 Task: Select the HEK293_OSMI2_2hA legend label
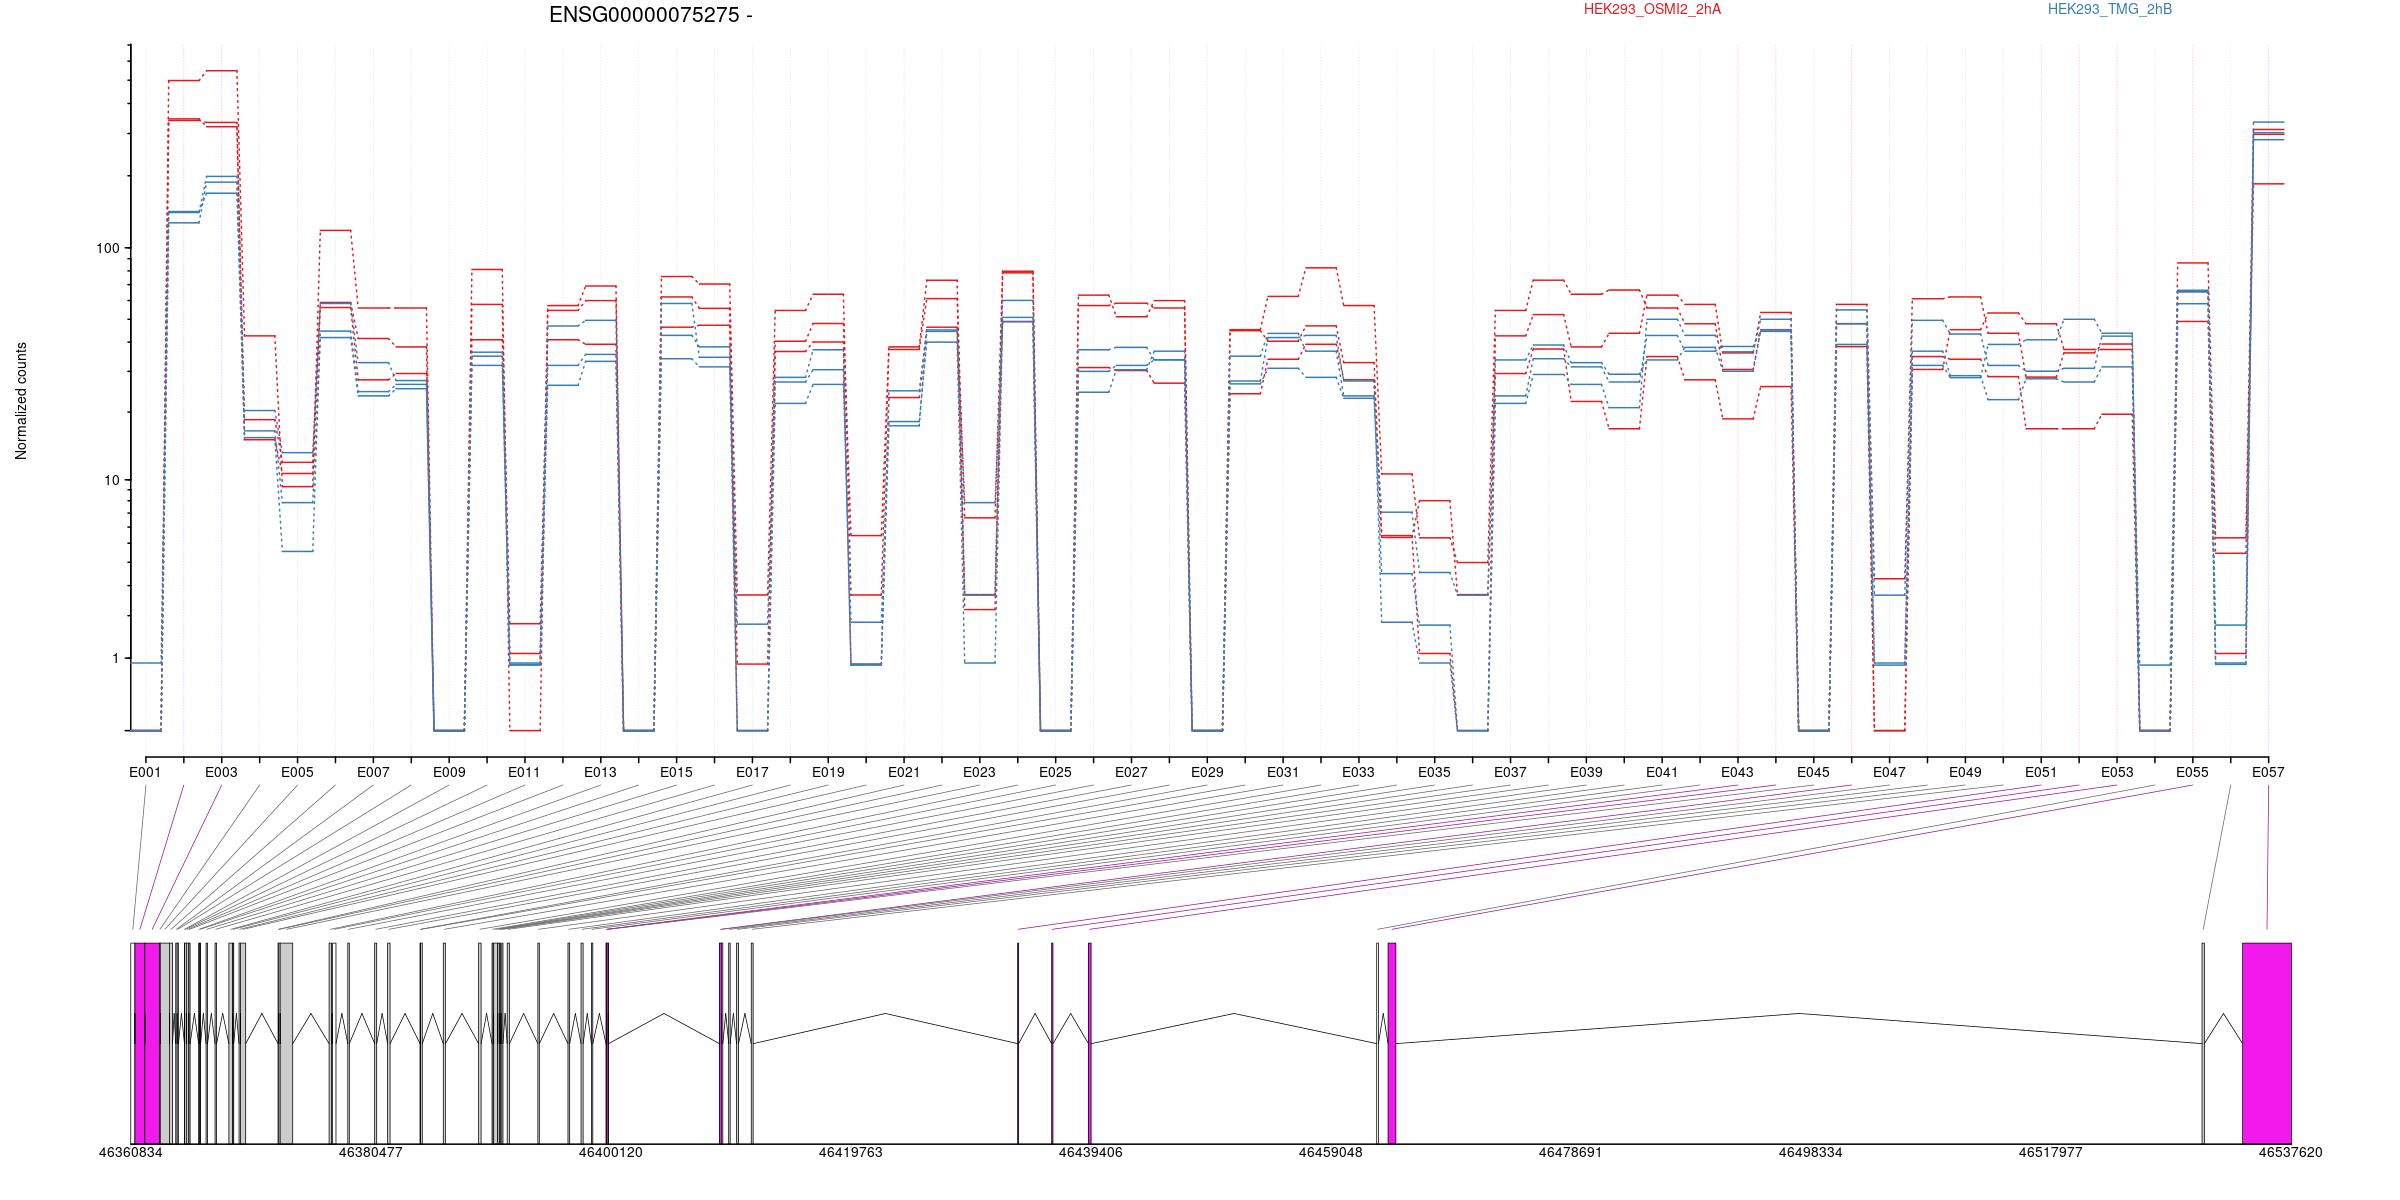point(1652,9)
